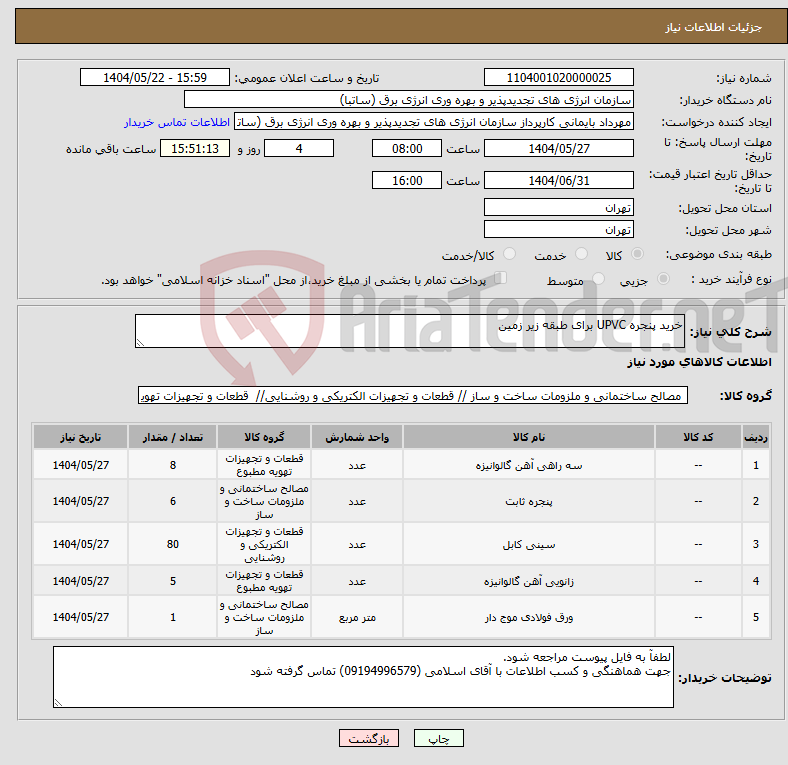Click the اطلاعات کالاهای مورد نیاز heading

[699, 362]
